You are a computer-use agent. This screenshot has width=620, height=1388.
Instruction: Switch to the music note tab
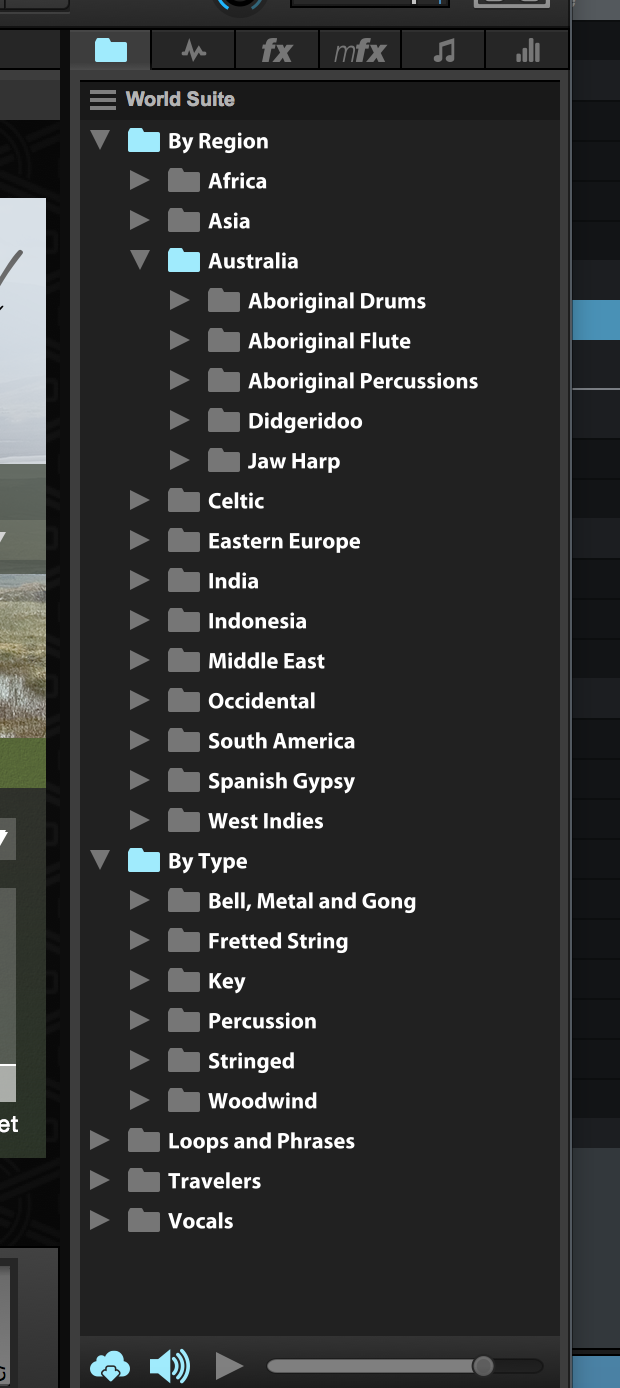(444, 50)
